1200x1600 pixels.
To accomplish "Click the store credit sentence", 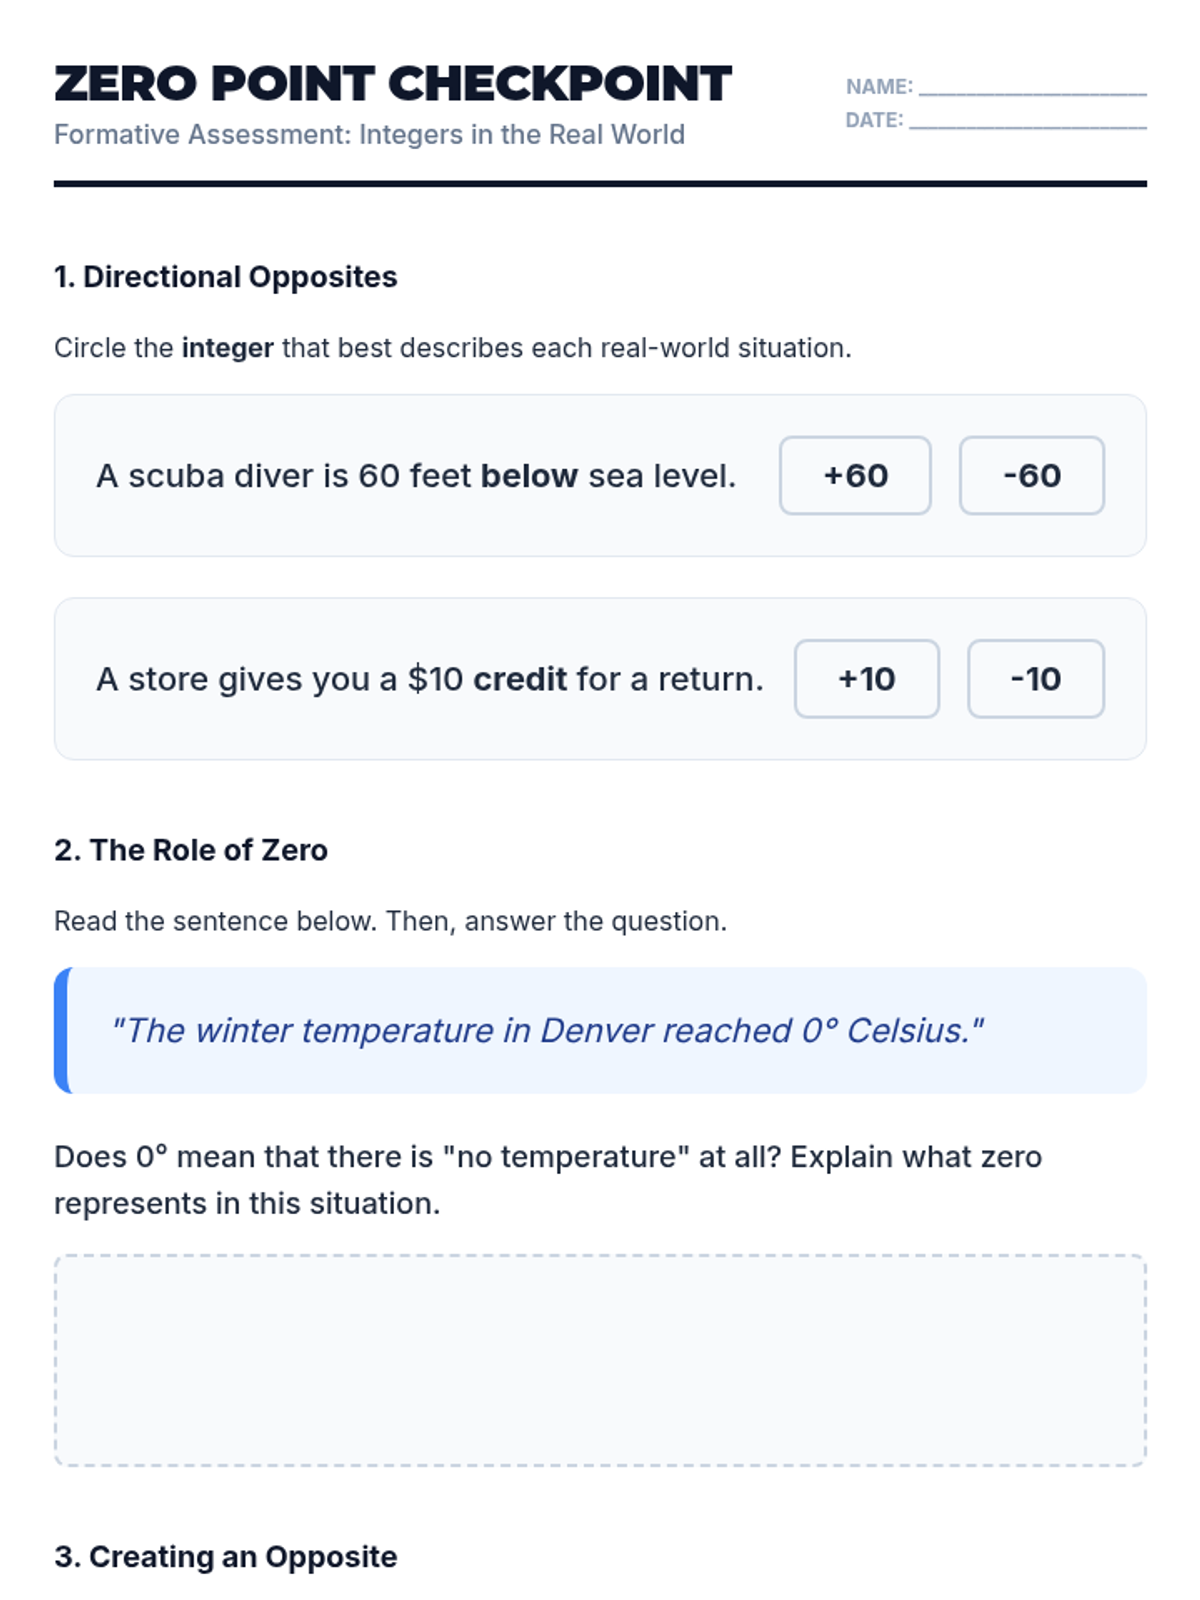I will click(429, 679).
